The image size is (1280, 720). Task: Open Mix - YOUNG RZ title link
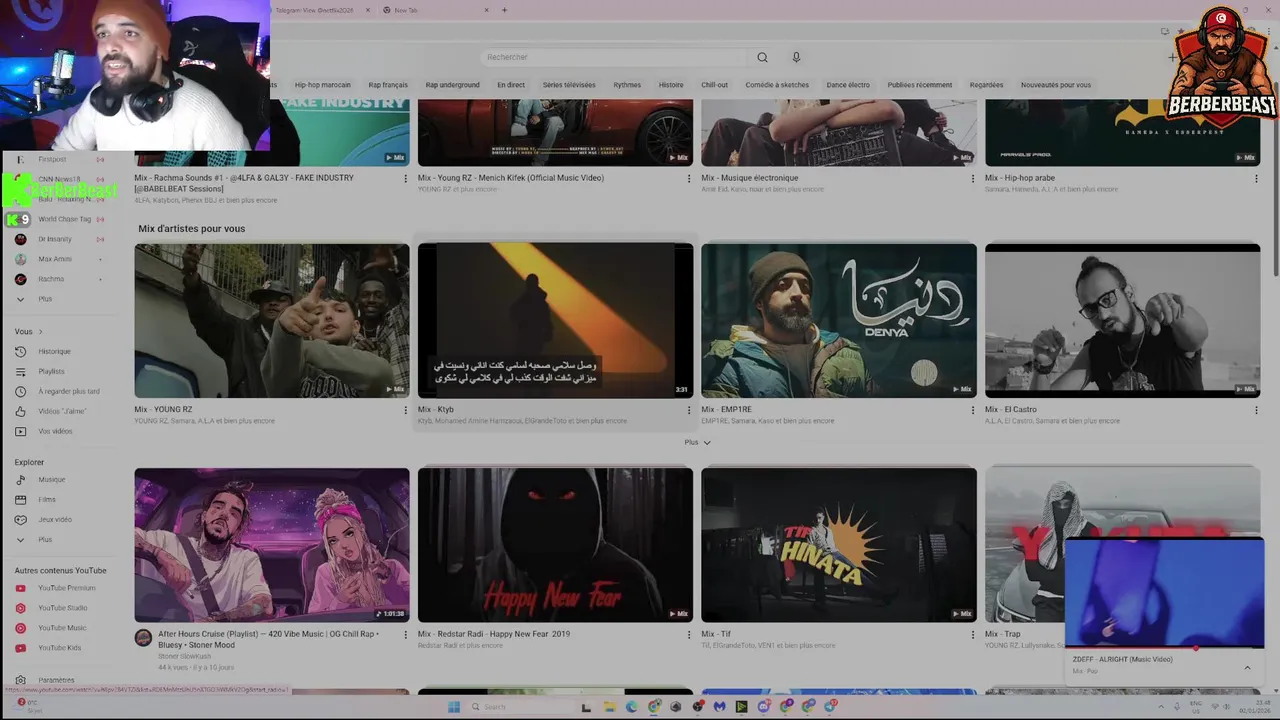163,410
